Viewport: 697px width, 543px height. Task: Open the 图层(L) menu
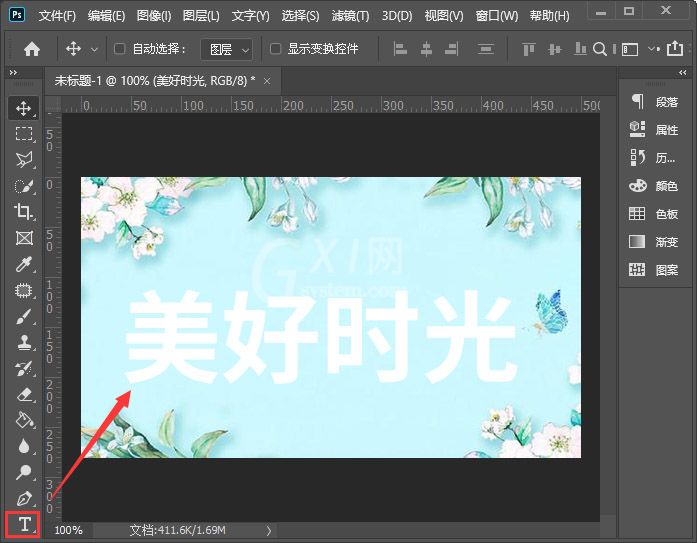[201, 16]
